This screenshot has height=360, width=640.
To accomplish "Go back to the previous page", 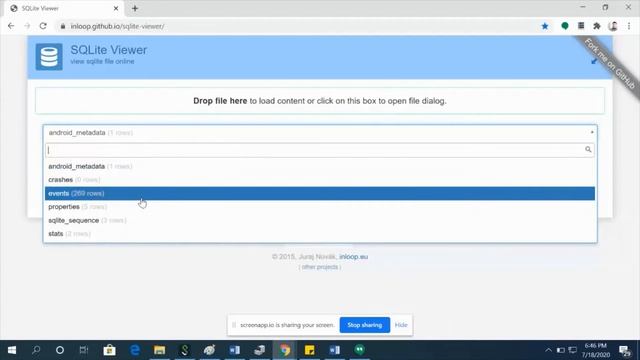I will [11, 26].
